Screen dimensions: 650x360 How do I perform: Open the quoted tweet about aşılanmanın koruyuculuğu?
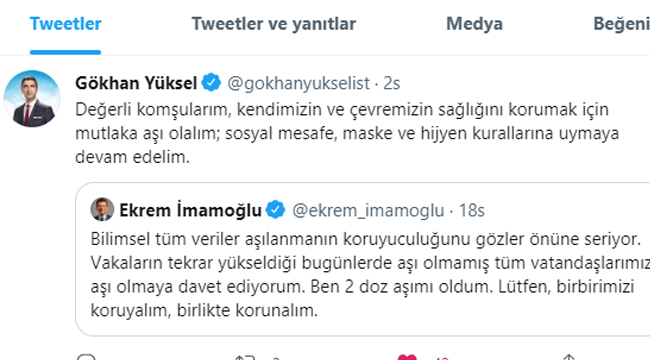coord(363,259)
